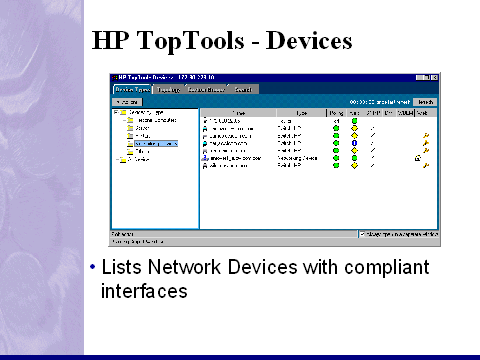
Task: Sort by the Name column header
Action: click(x=238, y=113)
